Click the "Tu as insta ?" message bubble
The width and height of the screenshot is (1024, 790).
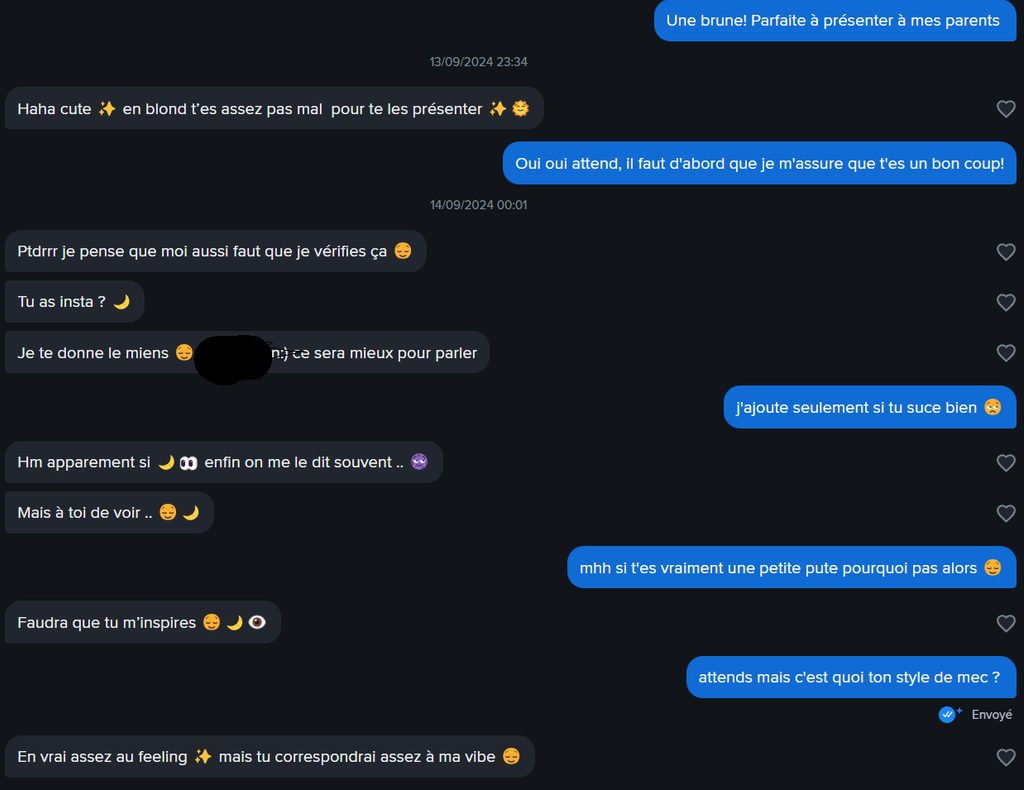pyautogui.click(x=74, y=302)
